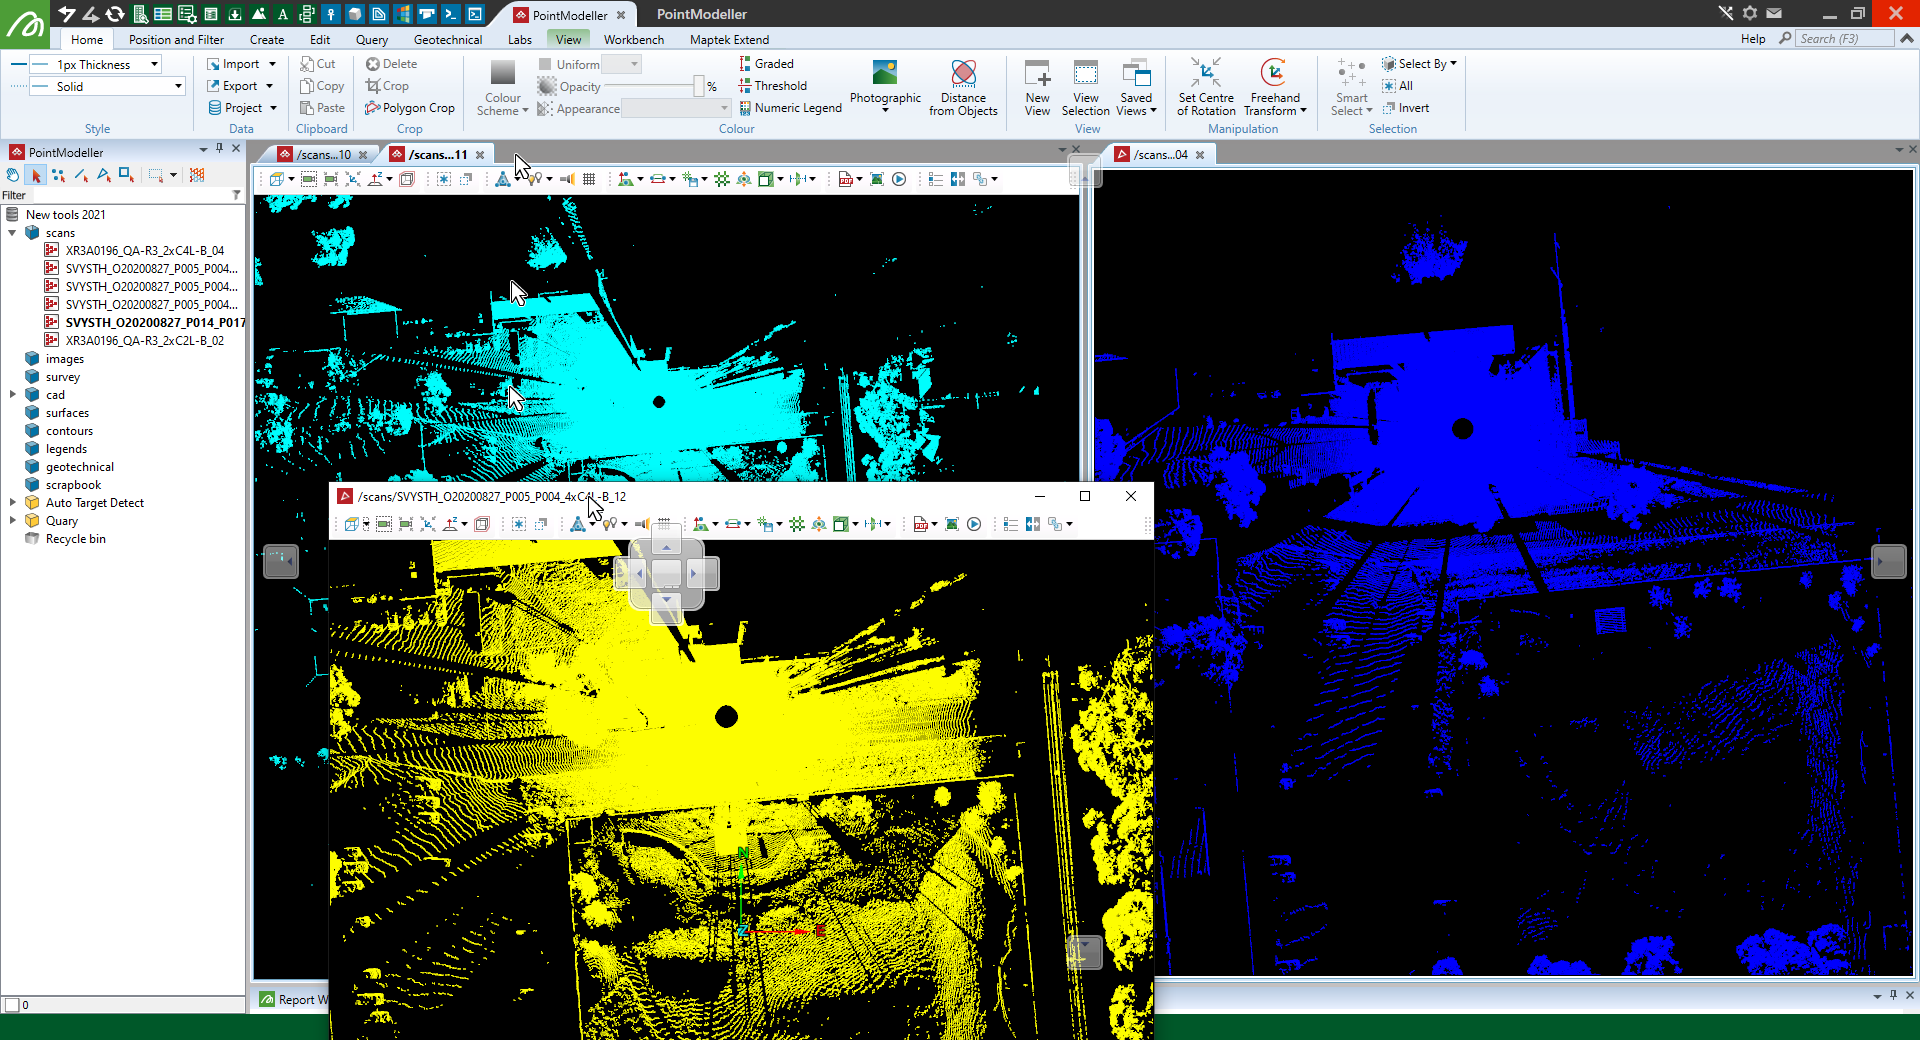The width and height of the screenshot is (1920, 1040).
Task: Click Set Centre of Rotation icon
Action: [x=1205, y=75]
